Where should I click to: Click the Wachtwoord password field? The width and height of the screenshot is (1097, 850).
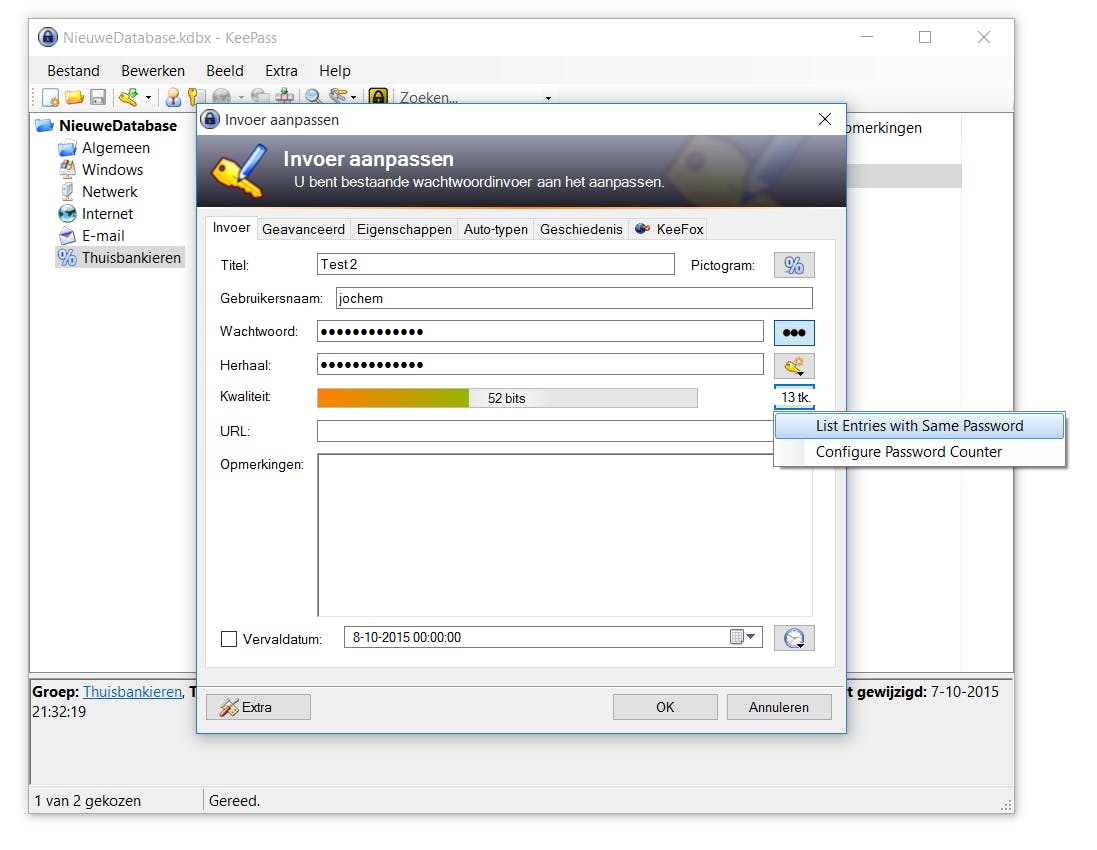540,332
